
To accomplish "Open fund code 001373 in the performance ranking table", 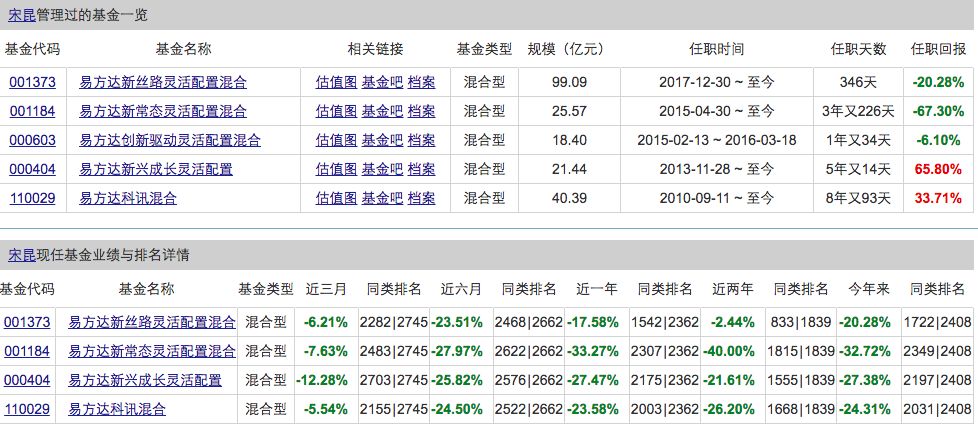I will [27, 322].
